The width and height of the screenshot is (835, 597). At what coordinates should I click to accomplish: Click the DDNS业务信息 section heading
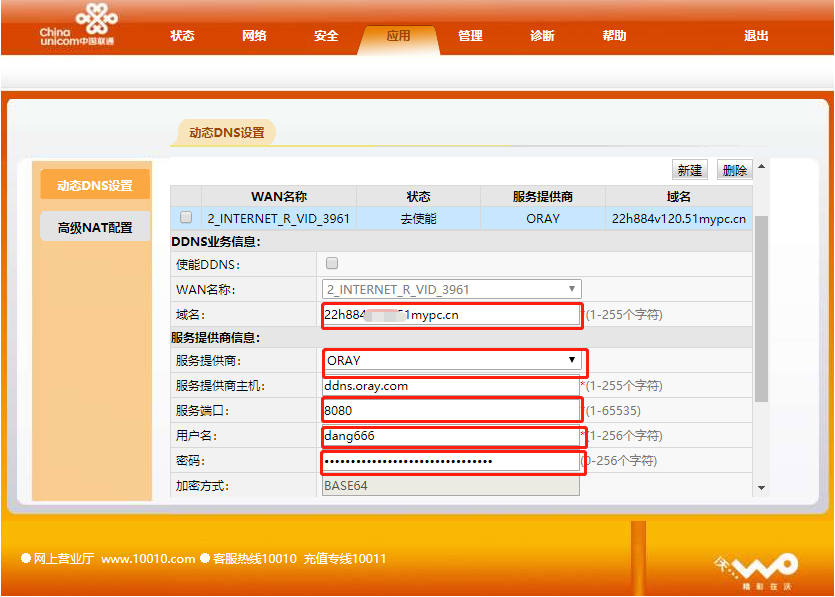216,242
